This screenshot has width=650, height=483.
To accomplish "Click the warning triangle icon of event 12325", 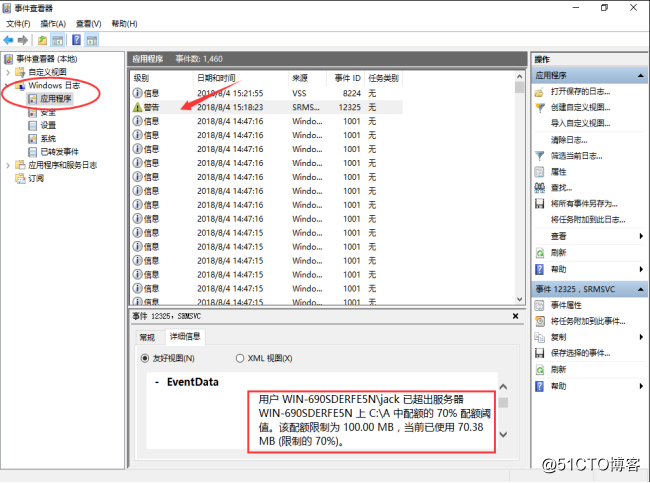I will [x=137, y=107].
